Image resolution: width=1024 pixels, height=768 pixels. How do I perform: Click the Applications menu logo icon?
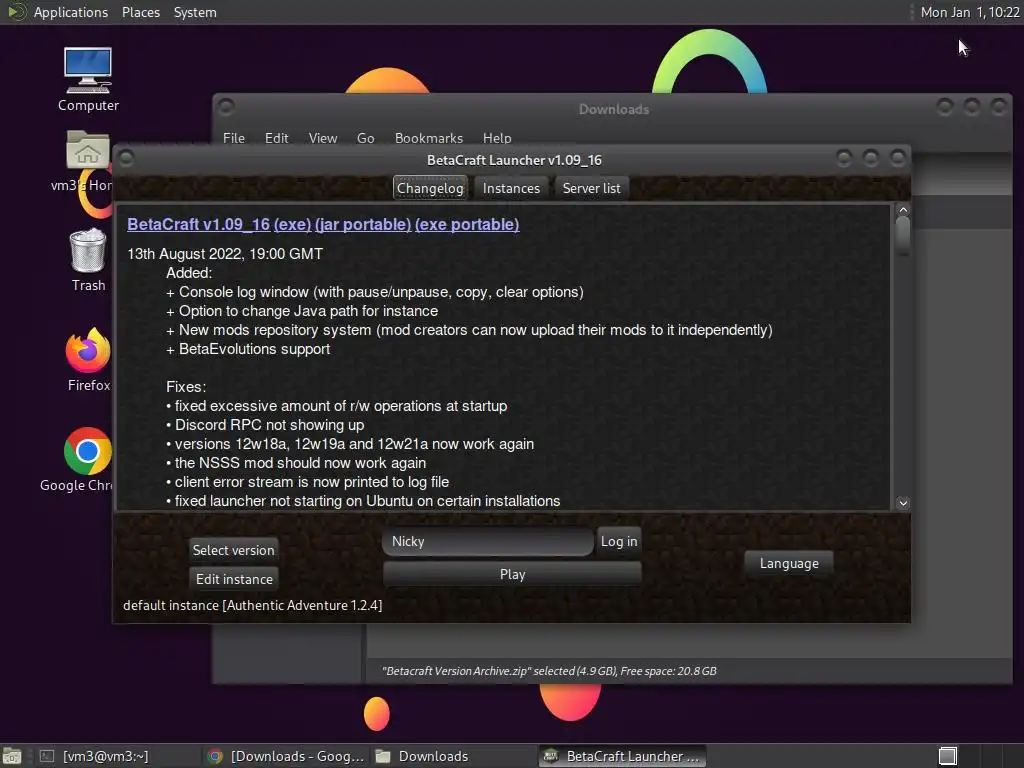(x=16, y=12)
